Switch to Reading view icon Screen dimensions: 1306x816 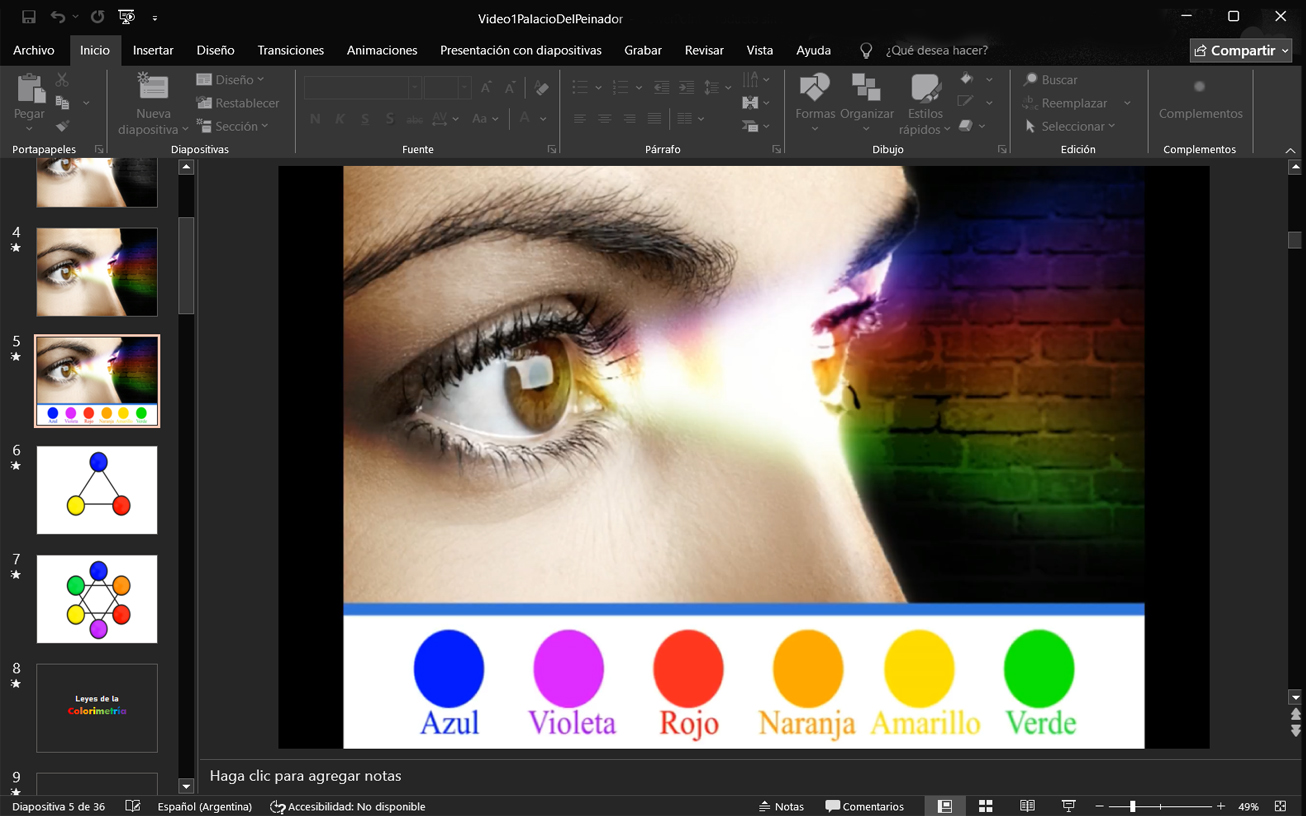[1027, 806]
